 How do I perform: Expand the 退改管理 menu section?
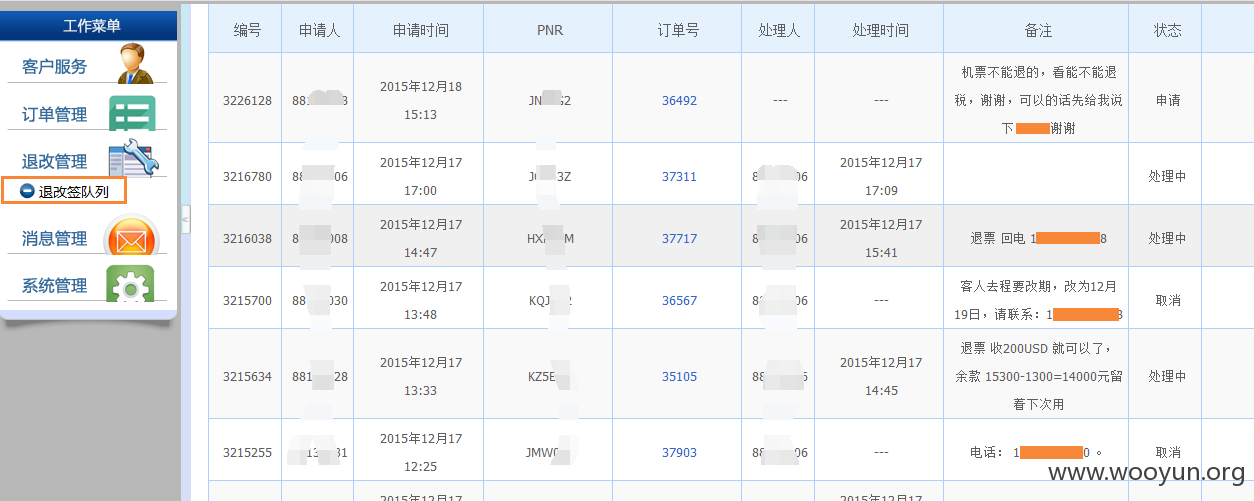[x=55, y=161]
